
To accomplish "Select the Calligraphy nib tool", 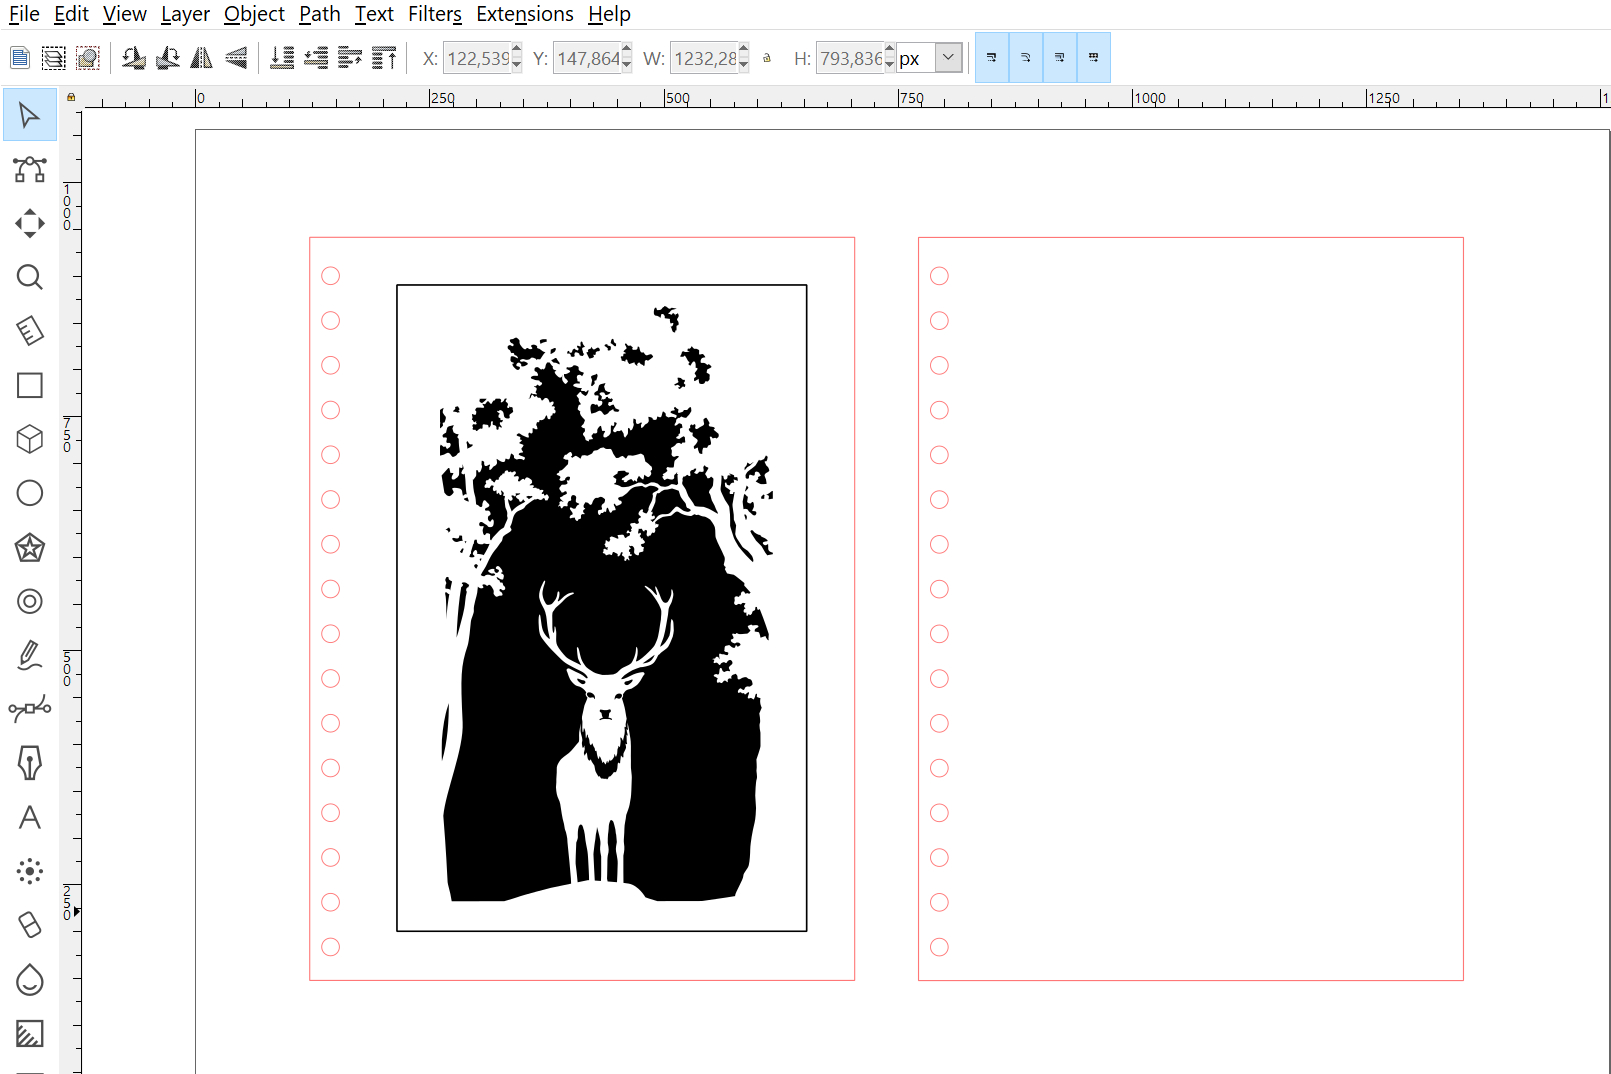I will [x=29, y=763].
